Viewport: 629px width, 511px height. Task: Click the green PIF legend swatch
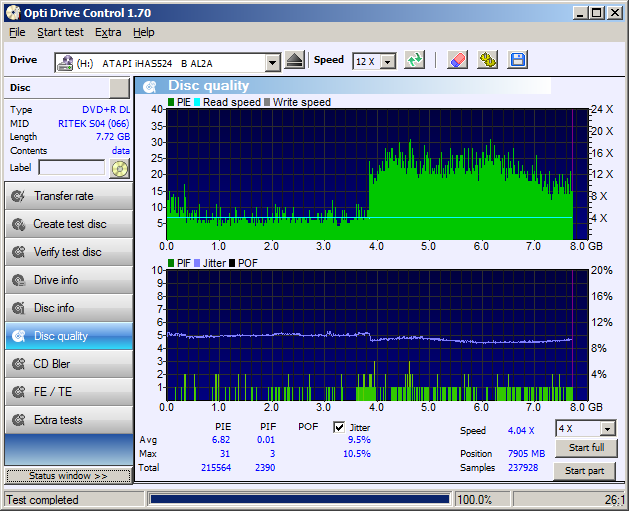click(171, 263)
